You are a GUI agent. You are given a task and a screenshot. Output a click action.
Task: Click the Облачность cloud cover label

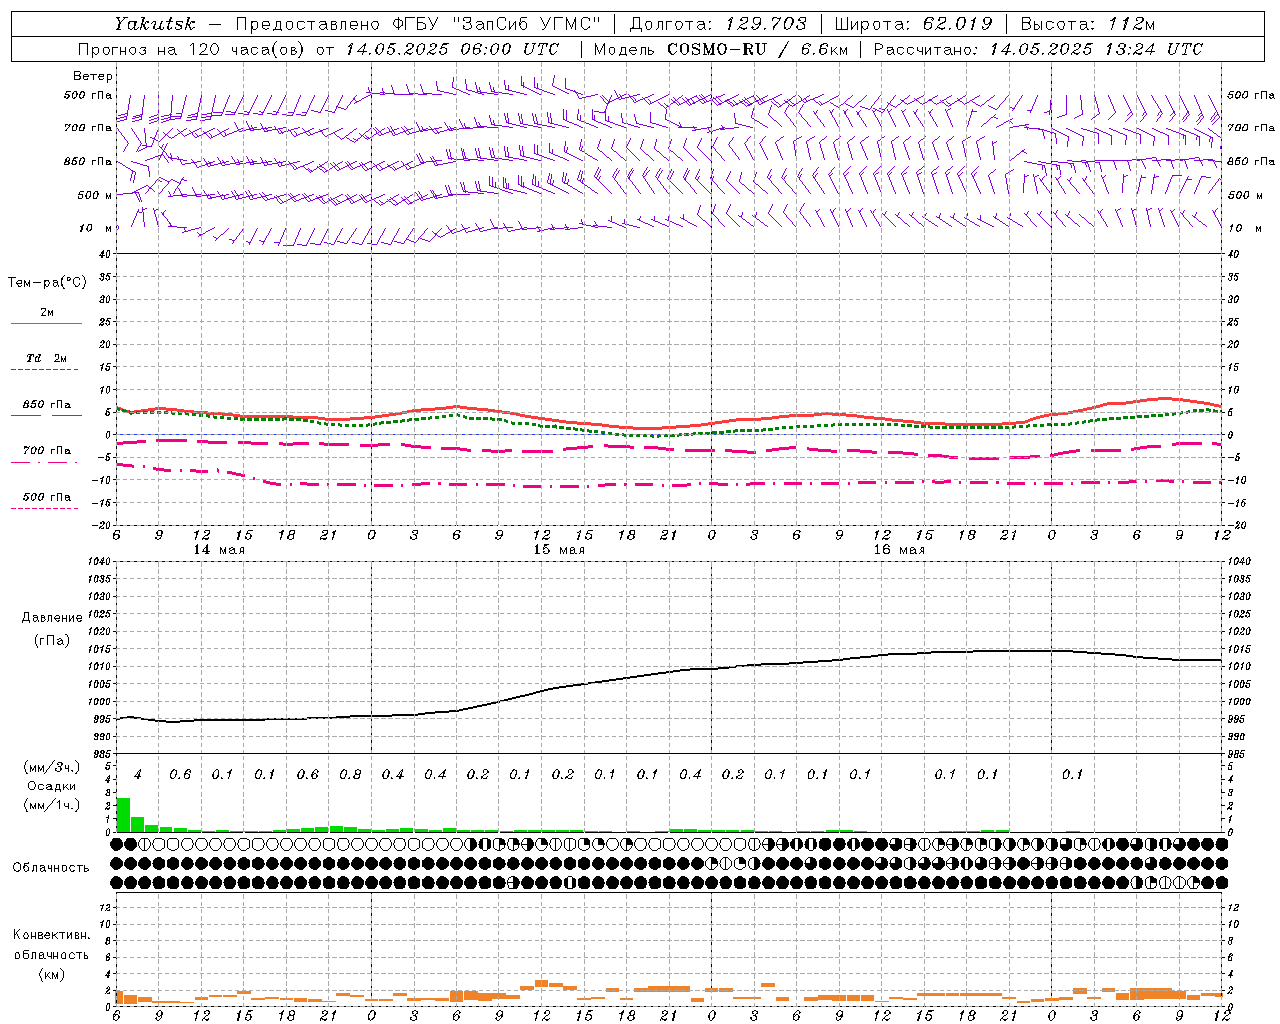[51, 868]
